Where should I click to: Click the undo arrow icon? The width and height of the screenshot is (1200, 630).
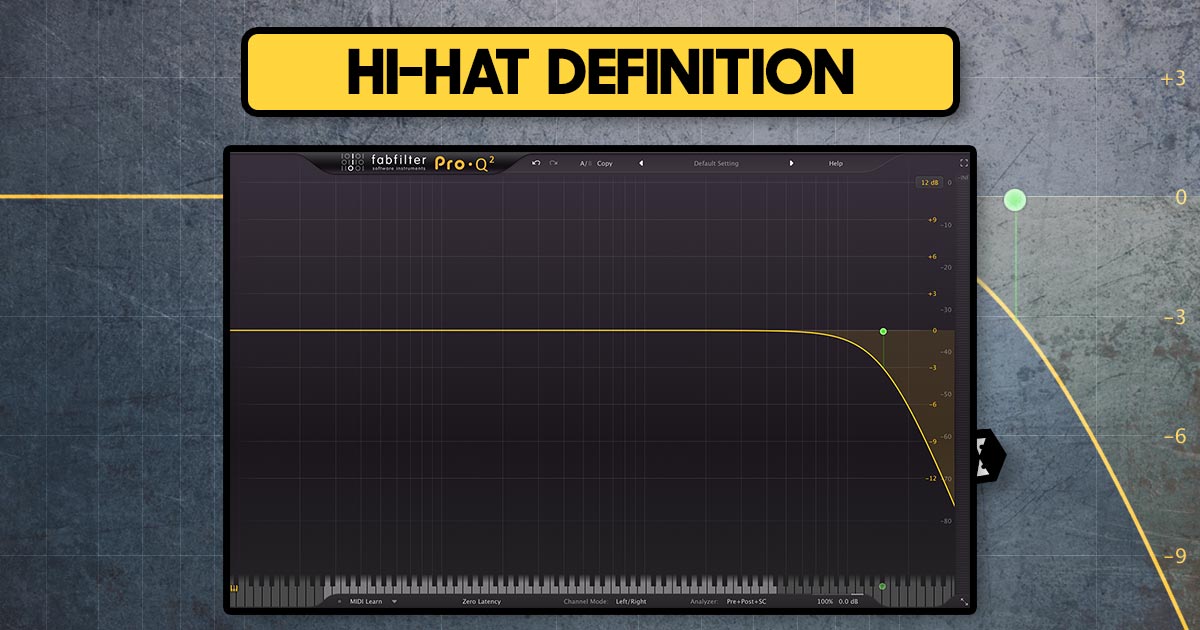pos(535,163)
